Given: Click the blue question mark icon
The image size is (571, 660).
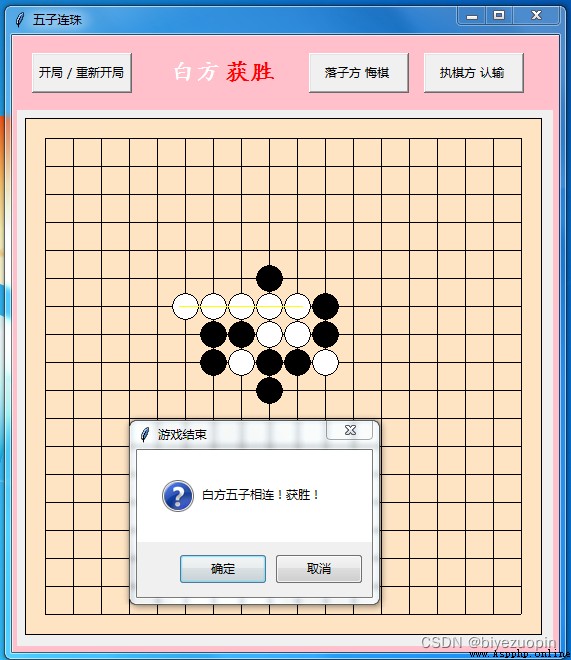Looking at the screenshot, I should pyautogui.click(x=178, y=495).
